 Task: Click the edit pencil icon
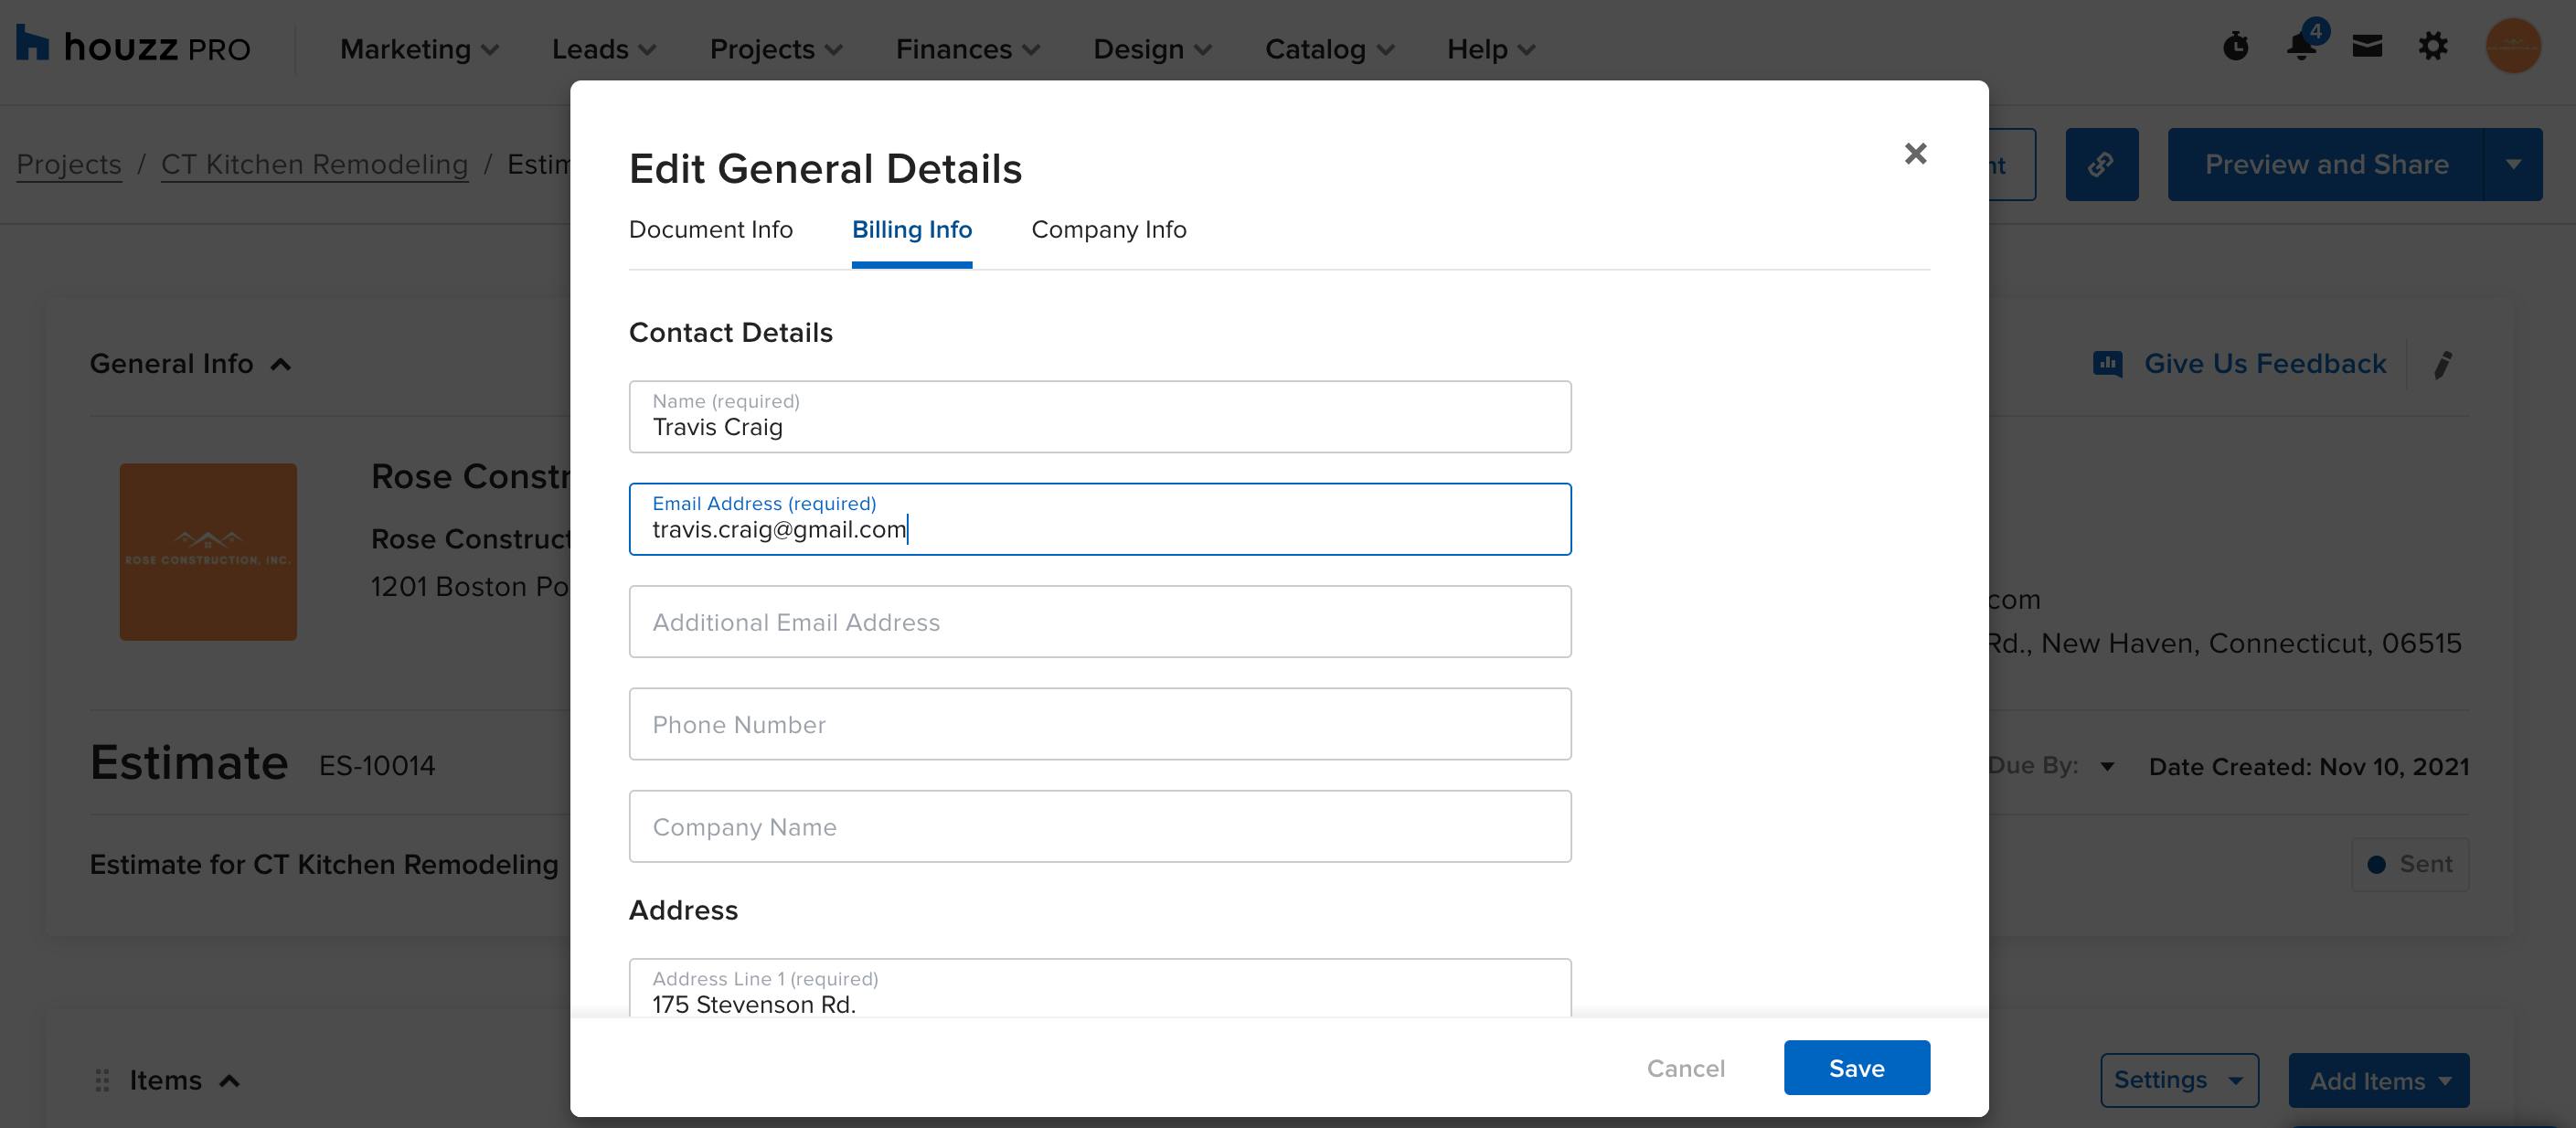tap(2443, 365)
